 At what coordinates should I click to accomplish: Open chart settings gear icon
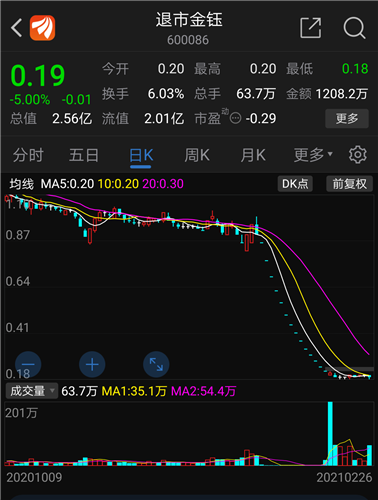358,155
